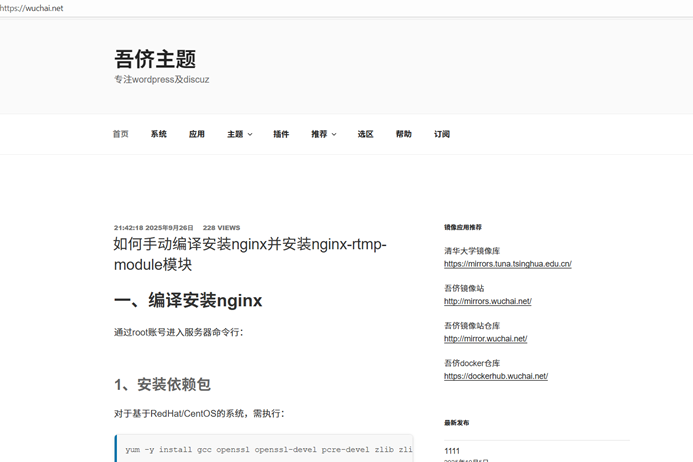Expand the 推荐 menu dropdown arrow
The image size is (693, 462).
point(334,134)
